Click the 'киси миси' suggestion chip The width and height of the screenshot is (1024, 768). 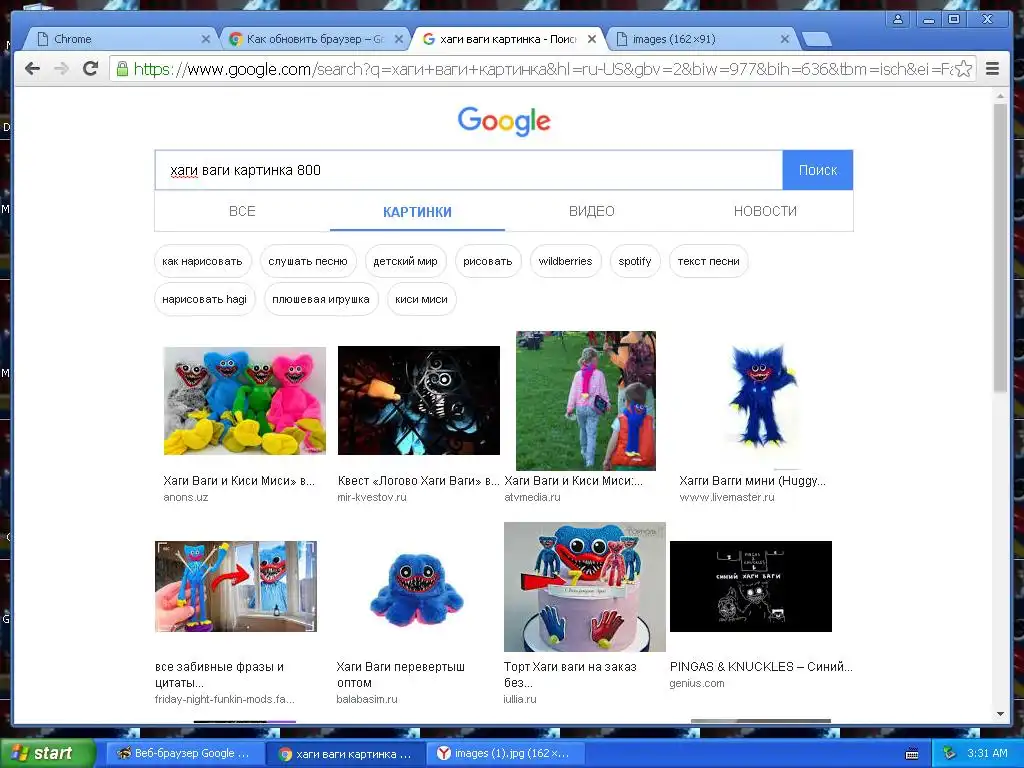(421, 299)
